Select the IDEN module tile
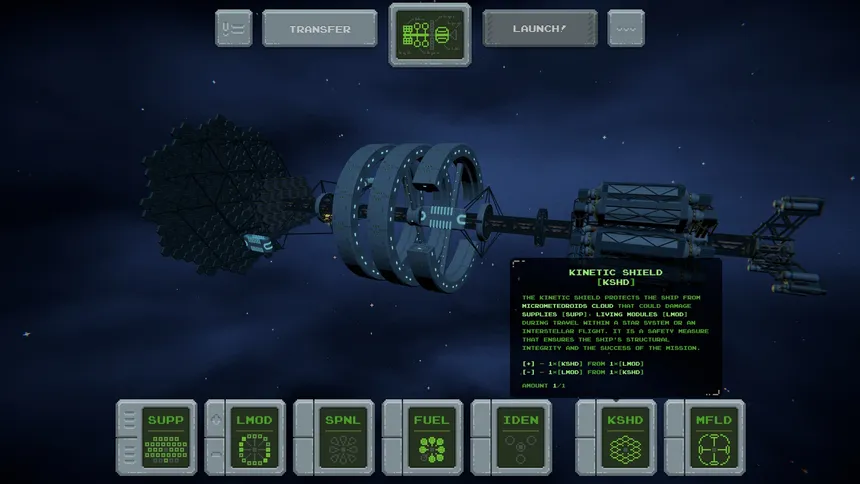 pos(521,437)
